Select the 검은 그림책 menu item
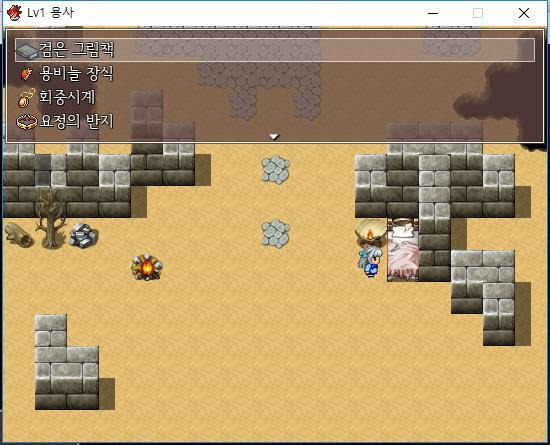The image size is (550, 445). (x=275, y=50)
